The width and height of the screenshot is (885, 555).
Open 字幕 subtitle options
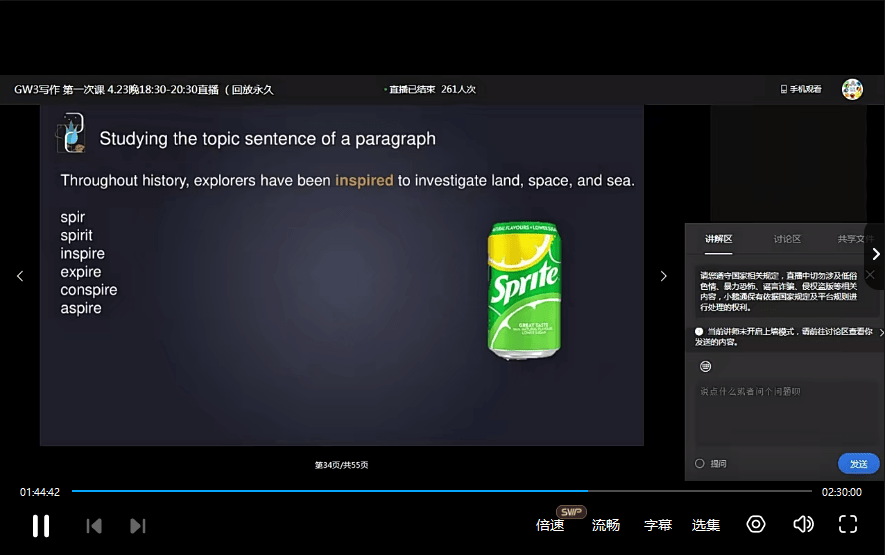tap(658, 525)
